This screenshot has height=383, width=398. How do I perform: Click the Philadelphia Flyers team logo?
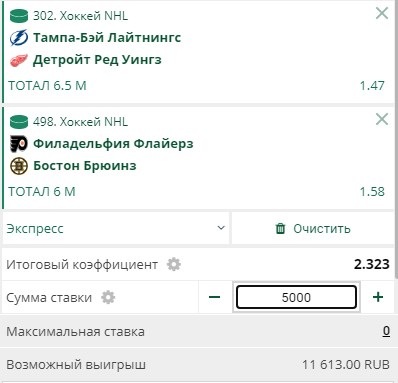(19, 144)
